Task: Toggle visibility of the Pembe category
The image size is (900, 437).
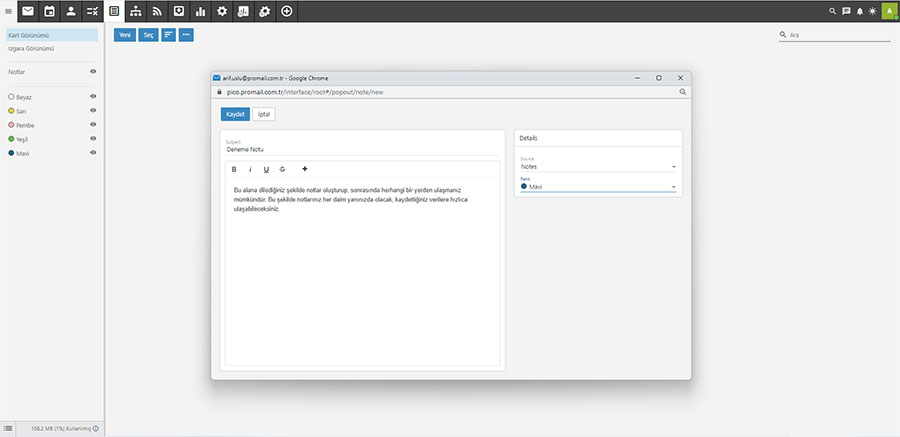Action: 93,125
